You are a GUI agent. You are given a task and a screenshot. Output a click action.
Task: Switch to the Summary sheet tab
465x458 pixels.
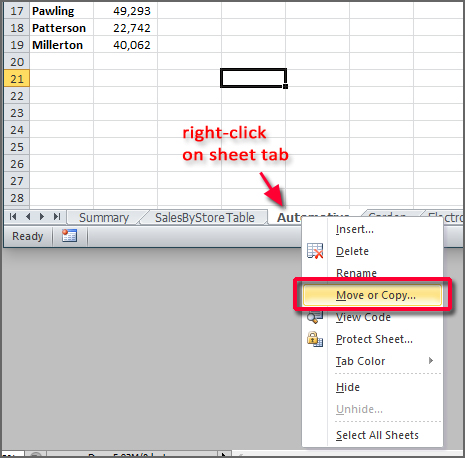104,218
